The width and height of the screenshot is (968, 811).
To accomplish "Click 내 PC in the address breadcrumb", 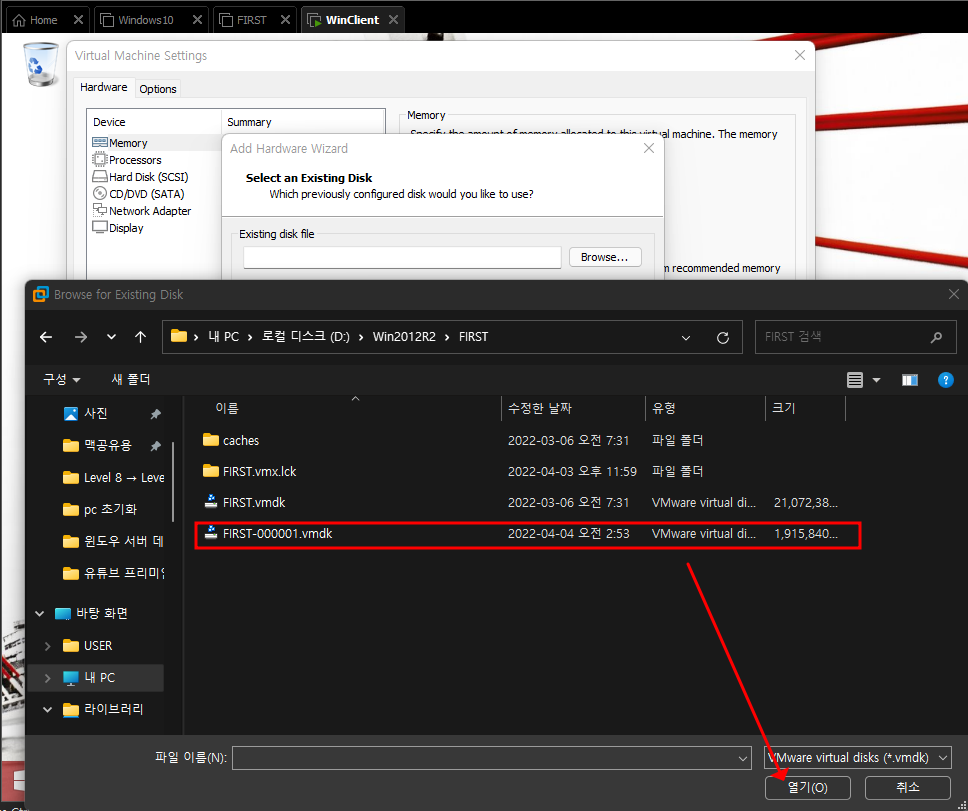I will click(223, 337).
